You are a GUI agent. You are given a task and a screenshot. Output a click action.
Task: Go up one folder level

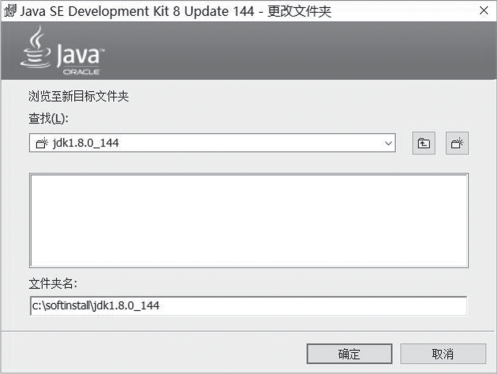424,143
